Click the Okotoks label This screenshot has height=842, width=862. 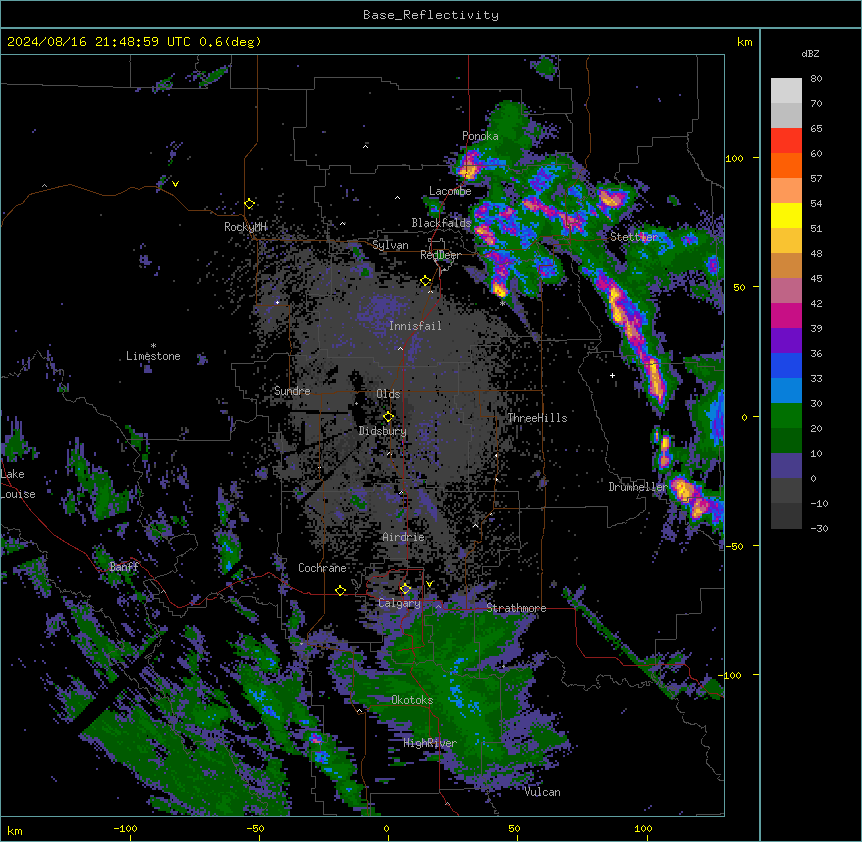click(x=412, y=700)
